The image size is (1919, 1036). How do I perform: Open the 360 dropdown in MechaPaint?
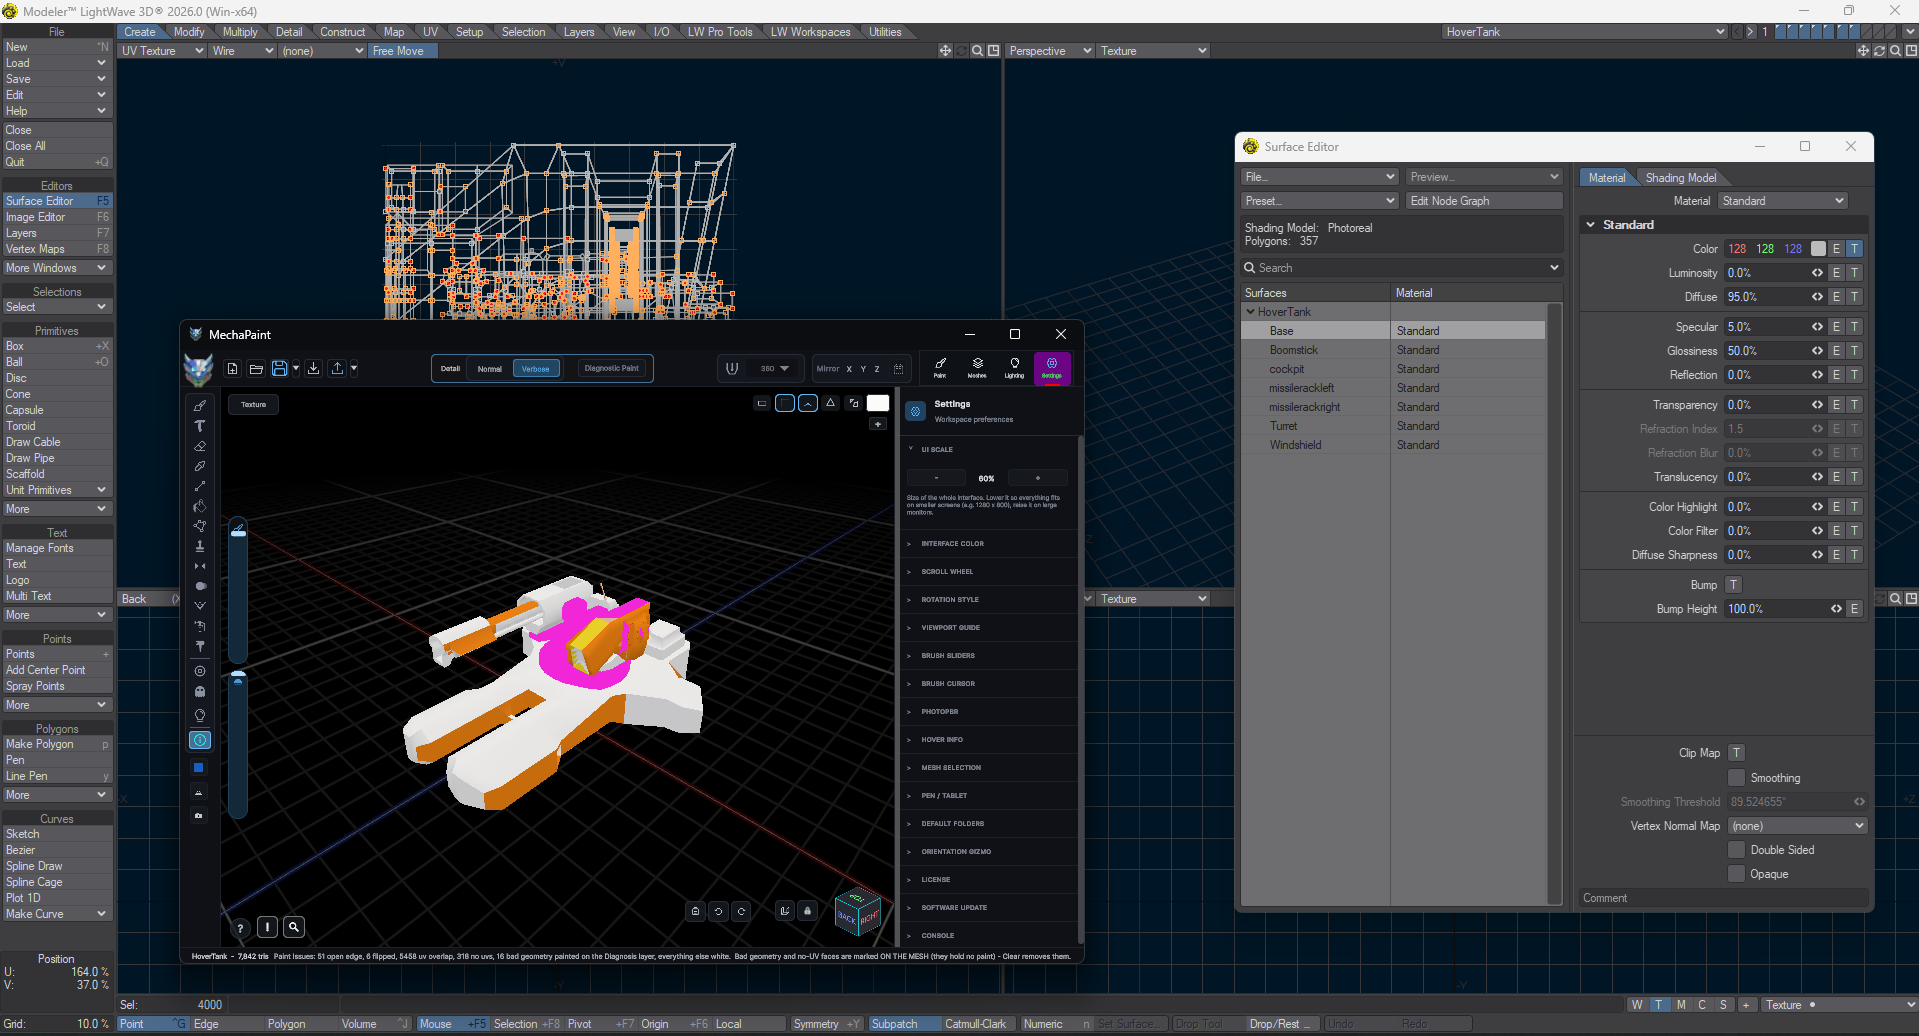(774, 369)
